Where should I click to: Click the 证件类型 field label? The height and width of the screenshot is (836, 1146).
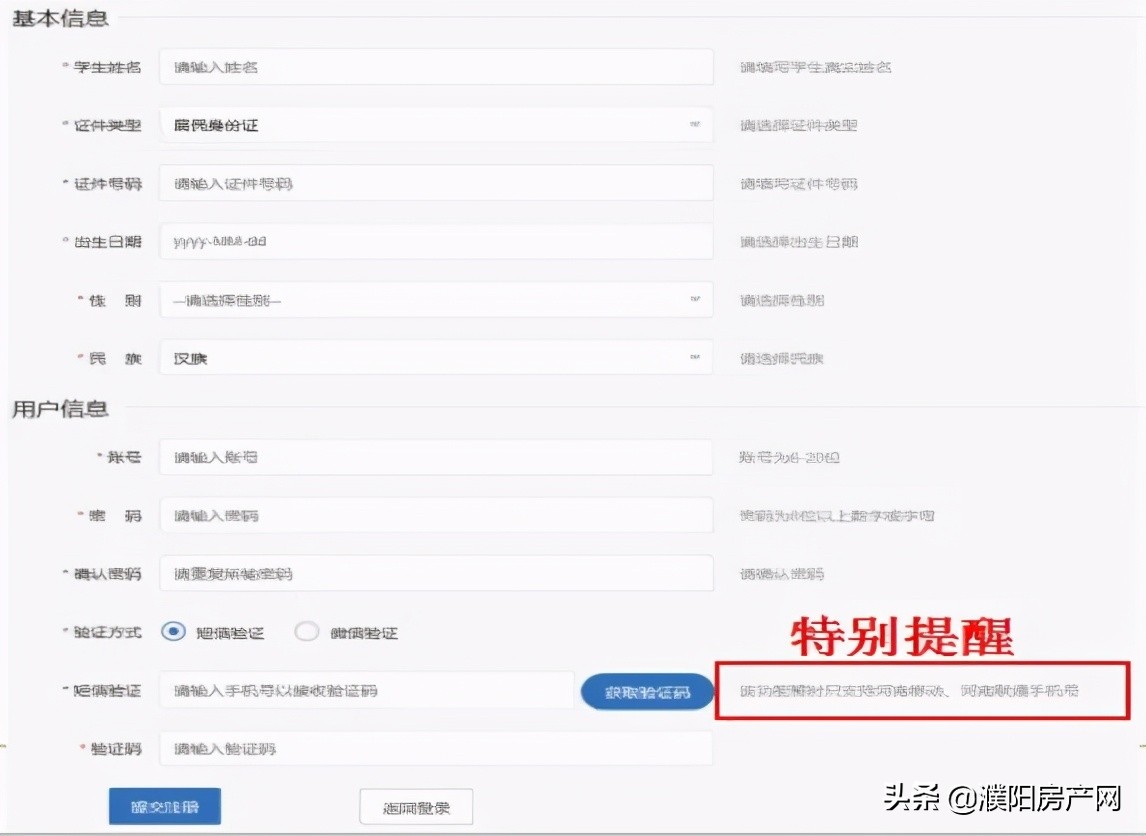click(x=107, y=126)
